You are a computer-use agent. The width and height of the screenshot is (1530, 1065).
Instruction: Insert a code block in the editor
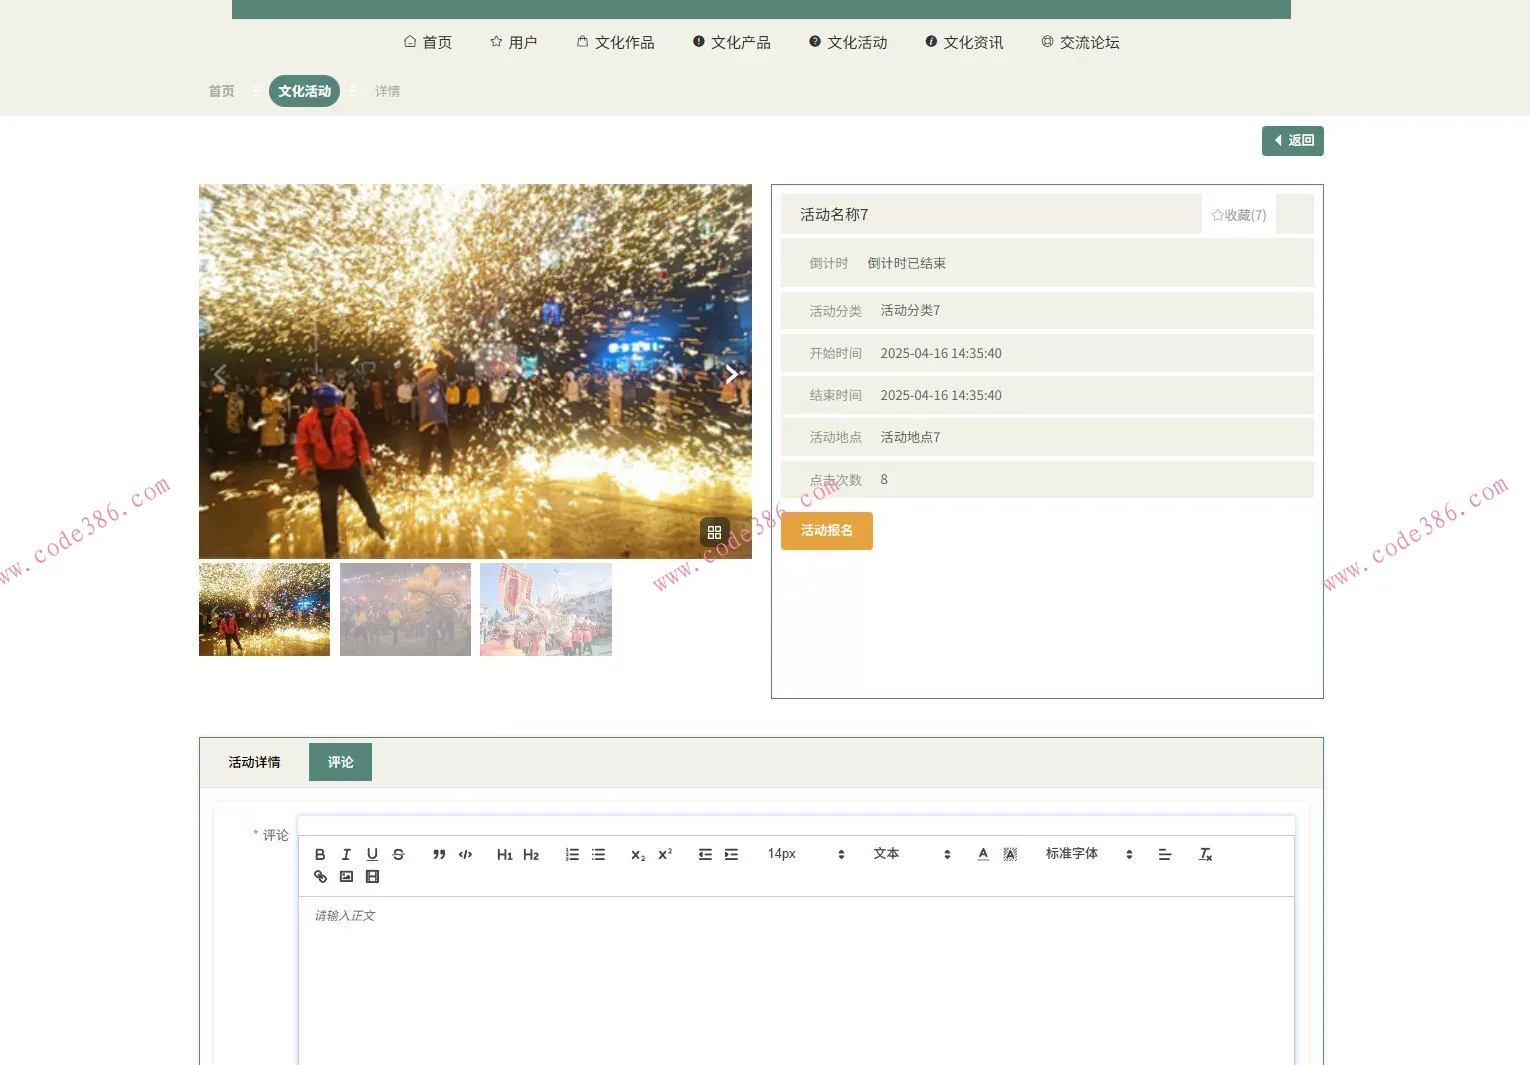click(x=465, y=855)
